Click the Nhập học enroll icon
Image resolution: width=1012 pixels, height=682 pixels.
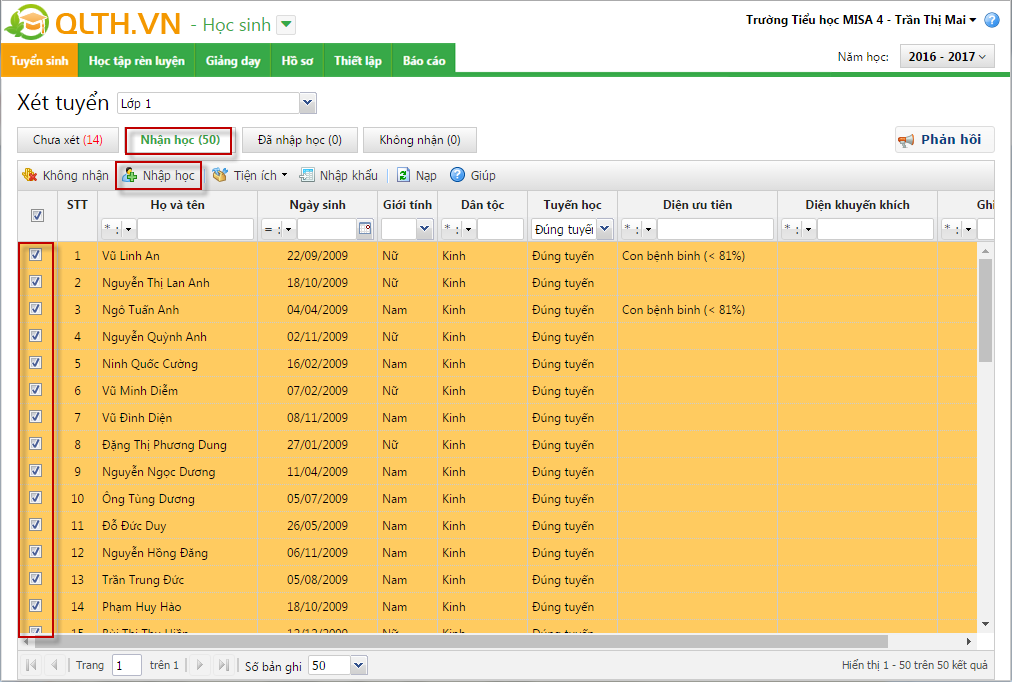130,176
